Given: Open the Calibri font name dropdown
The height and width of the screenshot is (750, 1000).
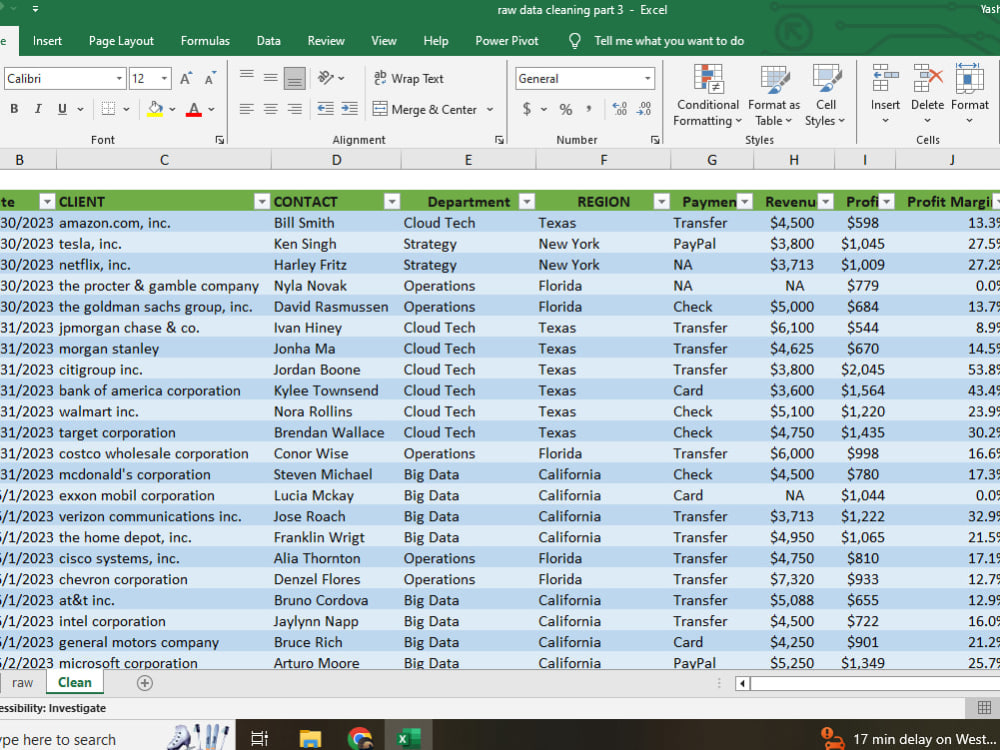Looking at the screenshot, I should tap(119, 78).
